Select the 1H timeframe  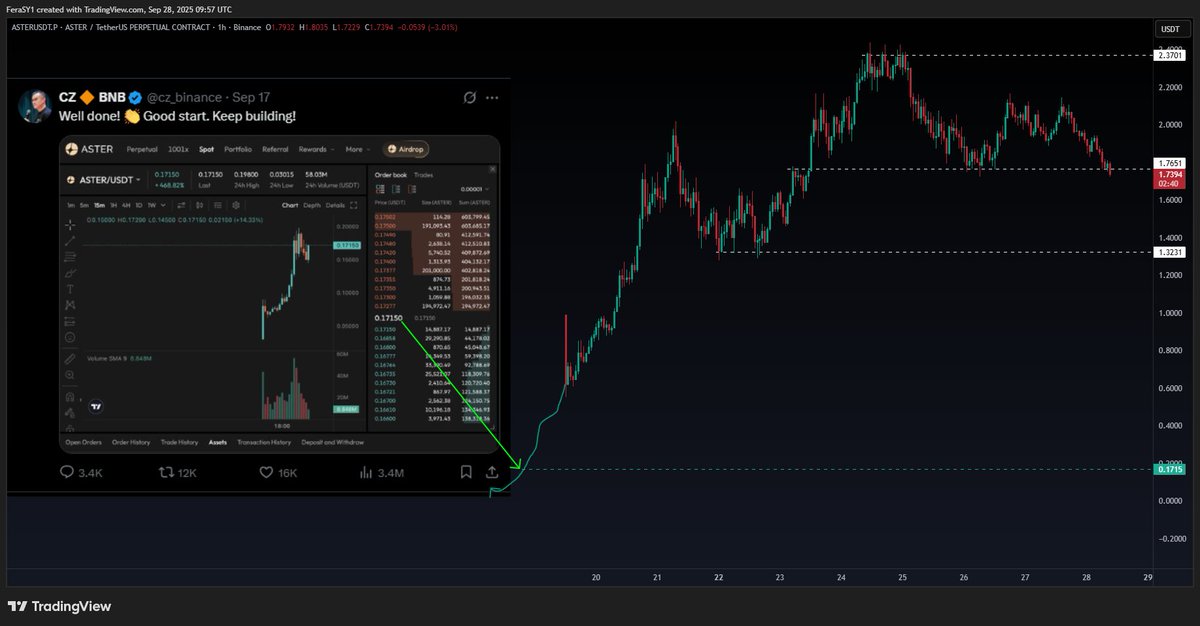(x=114, y=205)
